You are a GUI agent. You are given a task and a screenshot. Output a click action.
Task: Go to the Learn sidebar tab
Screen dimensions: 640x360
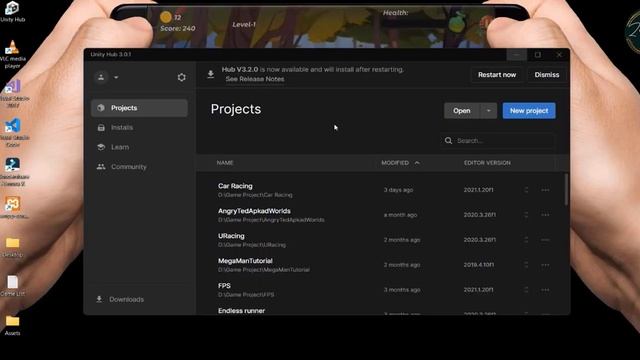click(x=139, y=147)
